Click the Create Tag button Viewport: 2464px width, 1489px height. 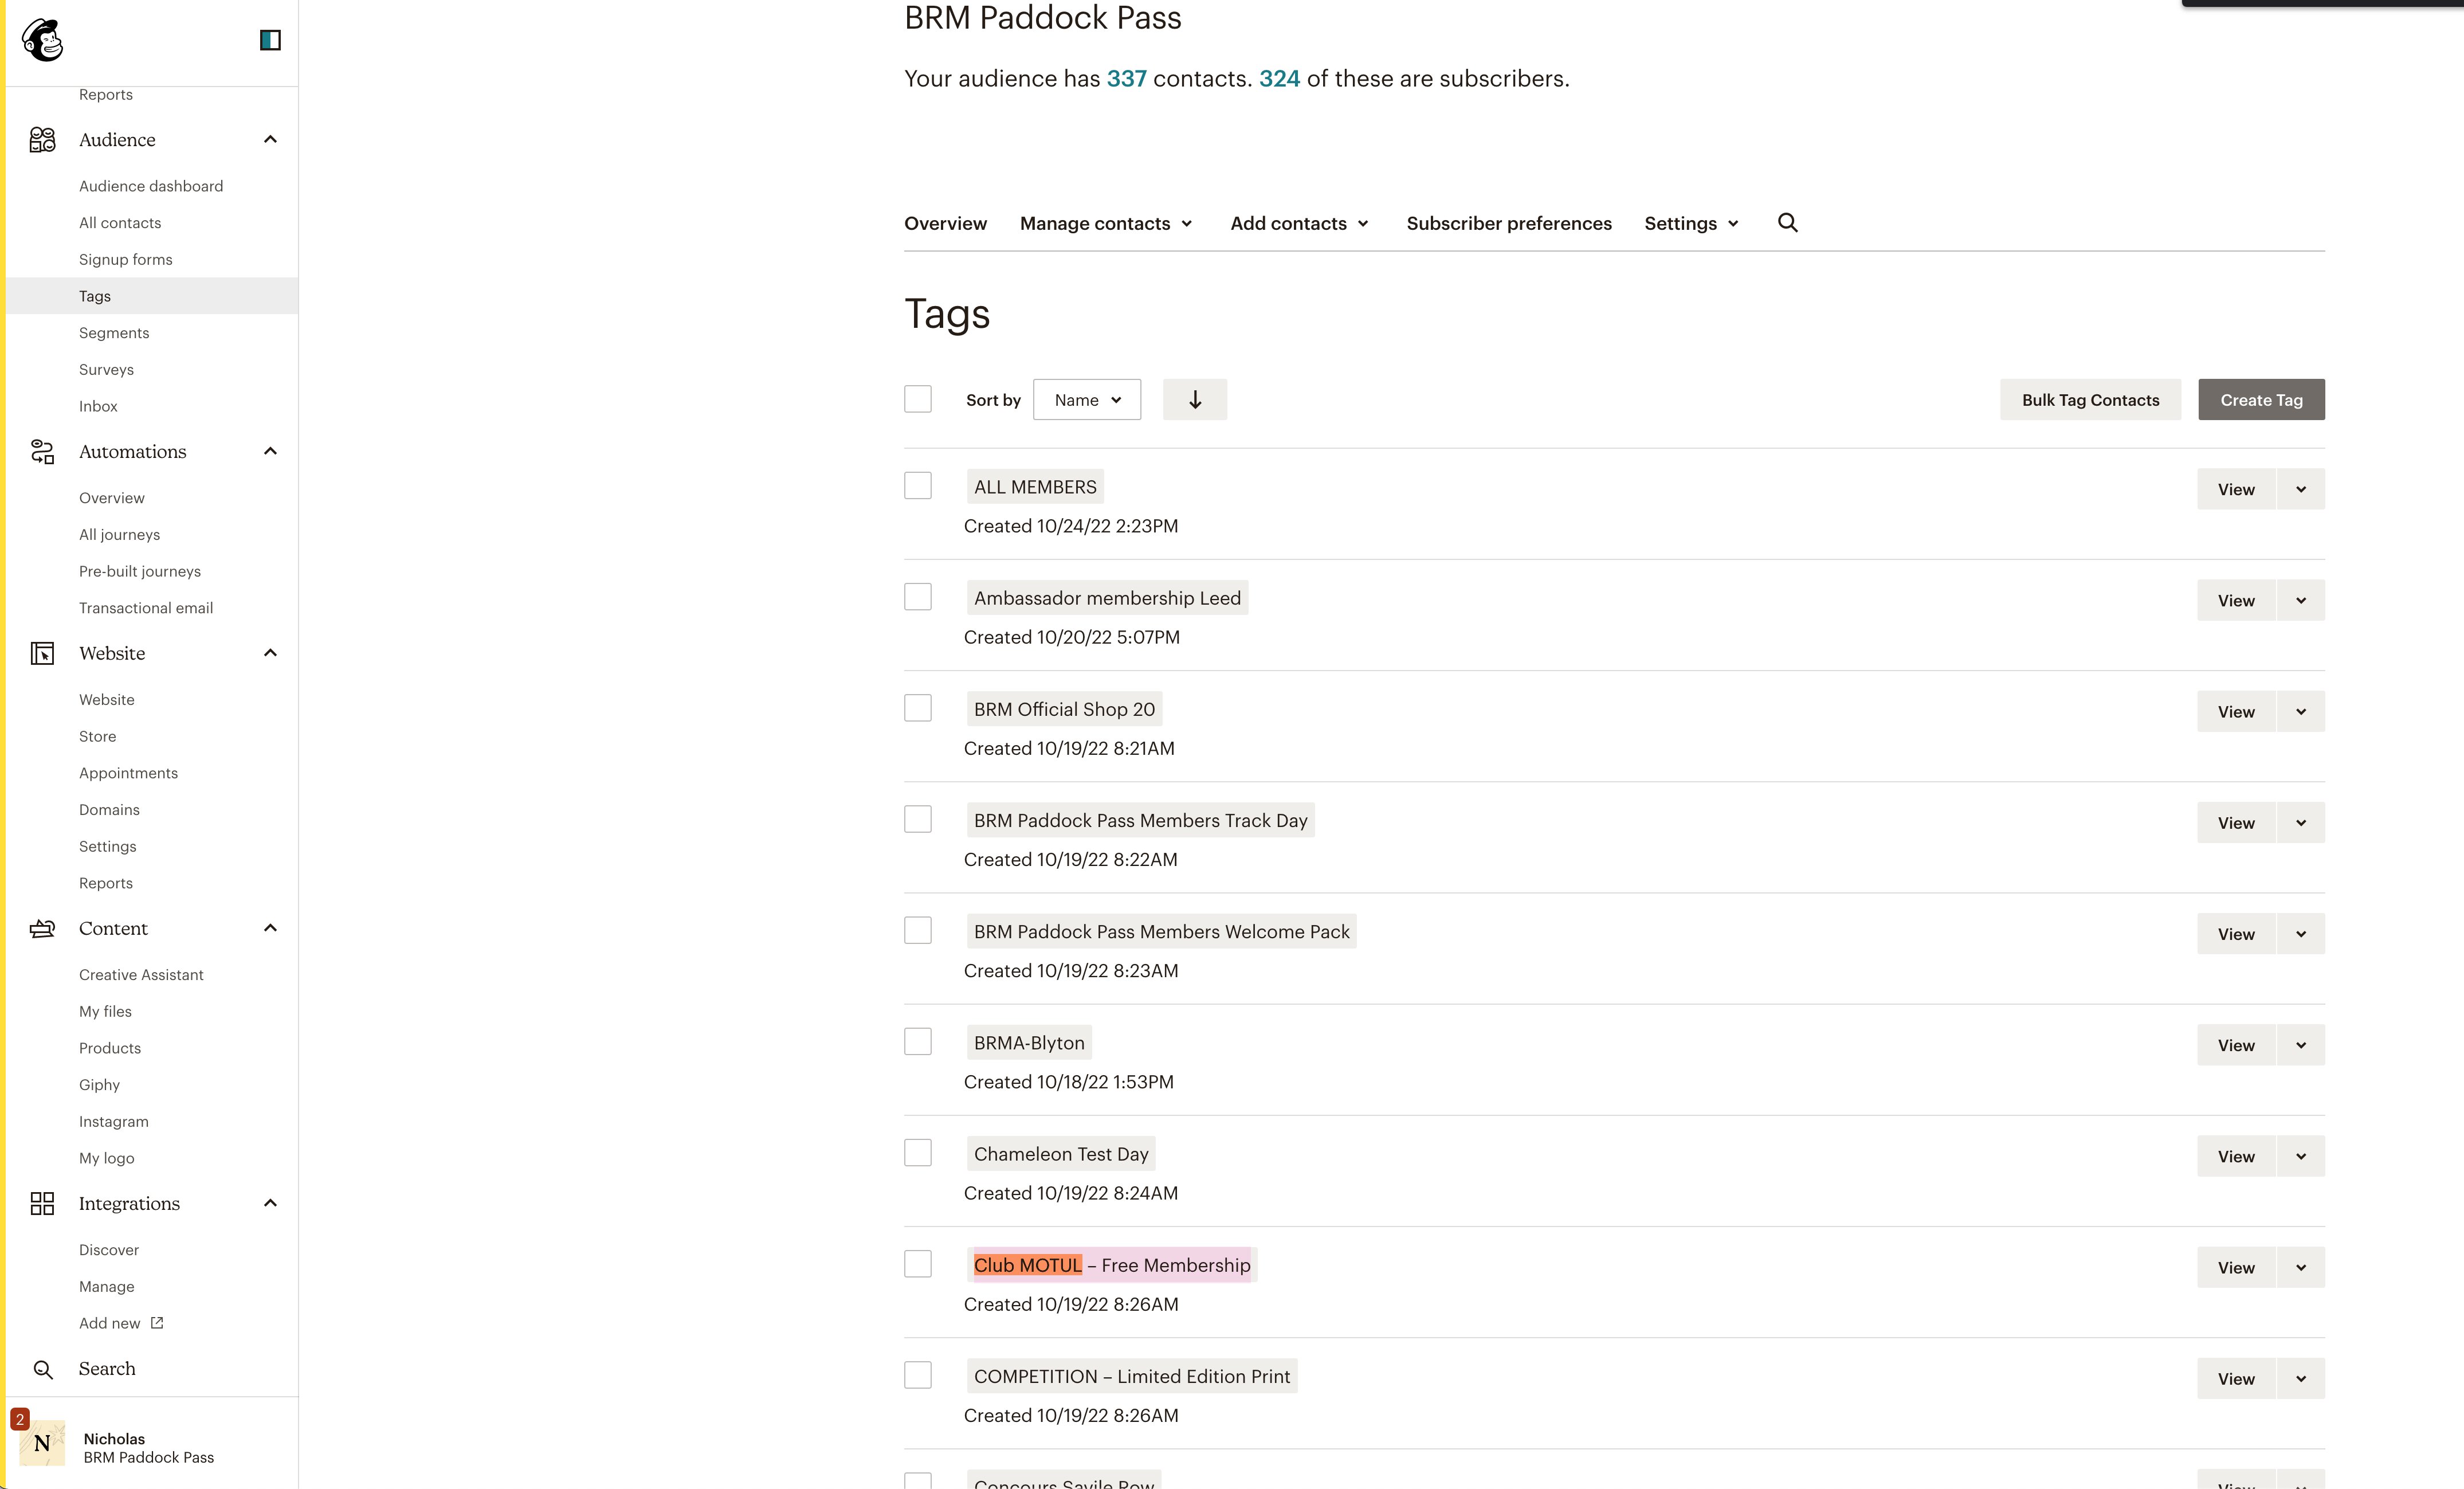pyautogui.click(x=2261, y=400)
